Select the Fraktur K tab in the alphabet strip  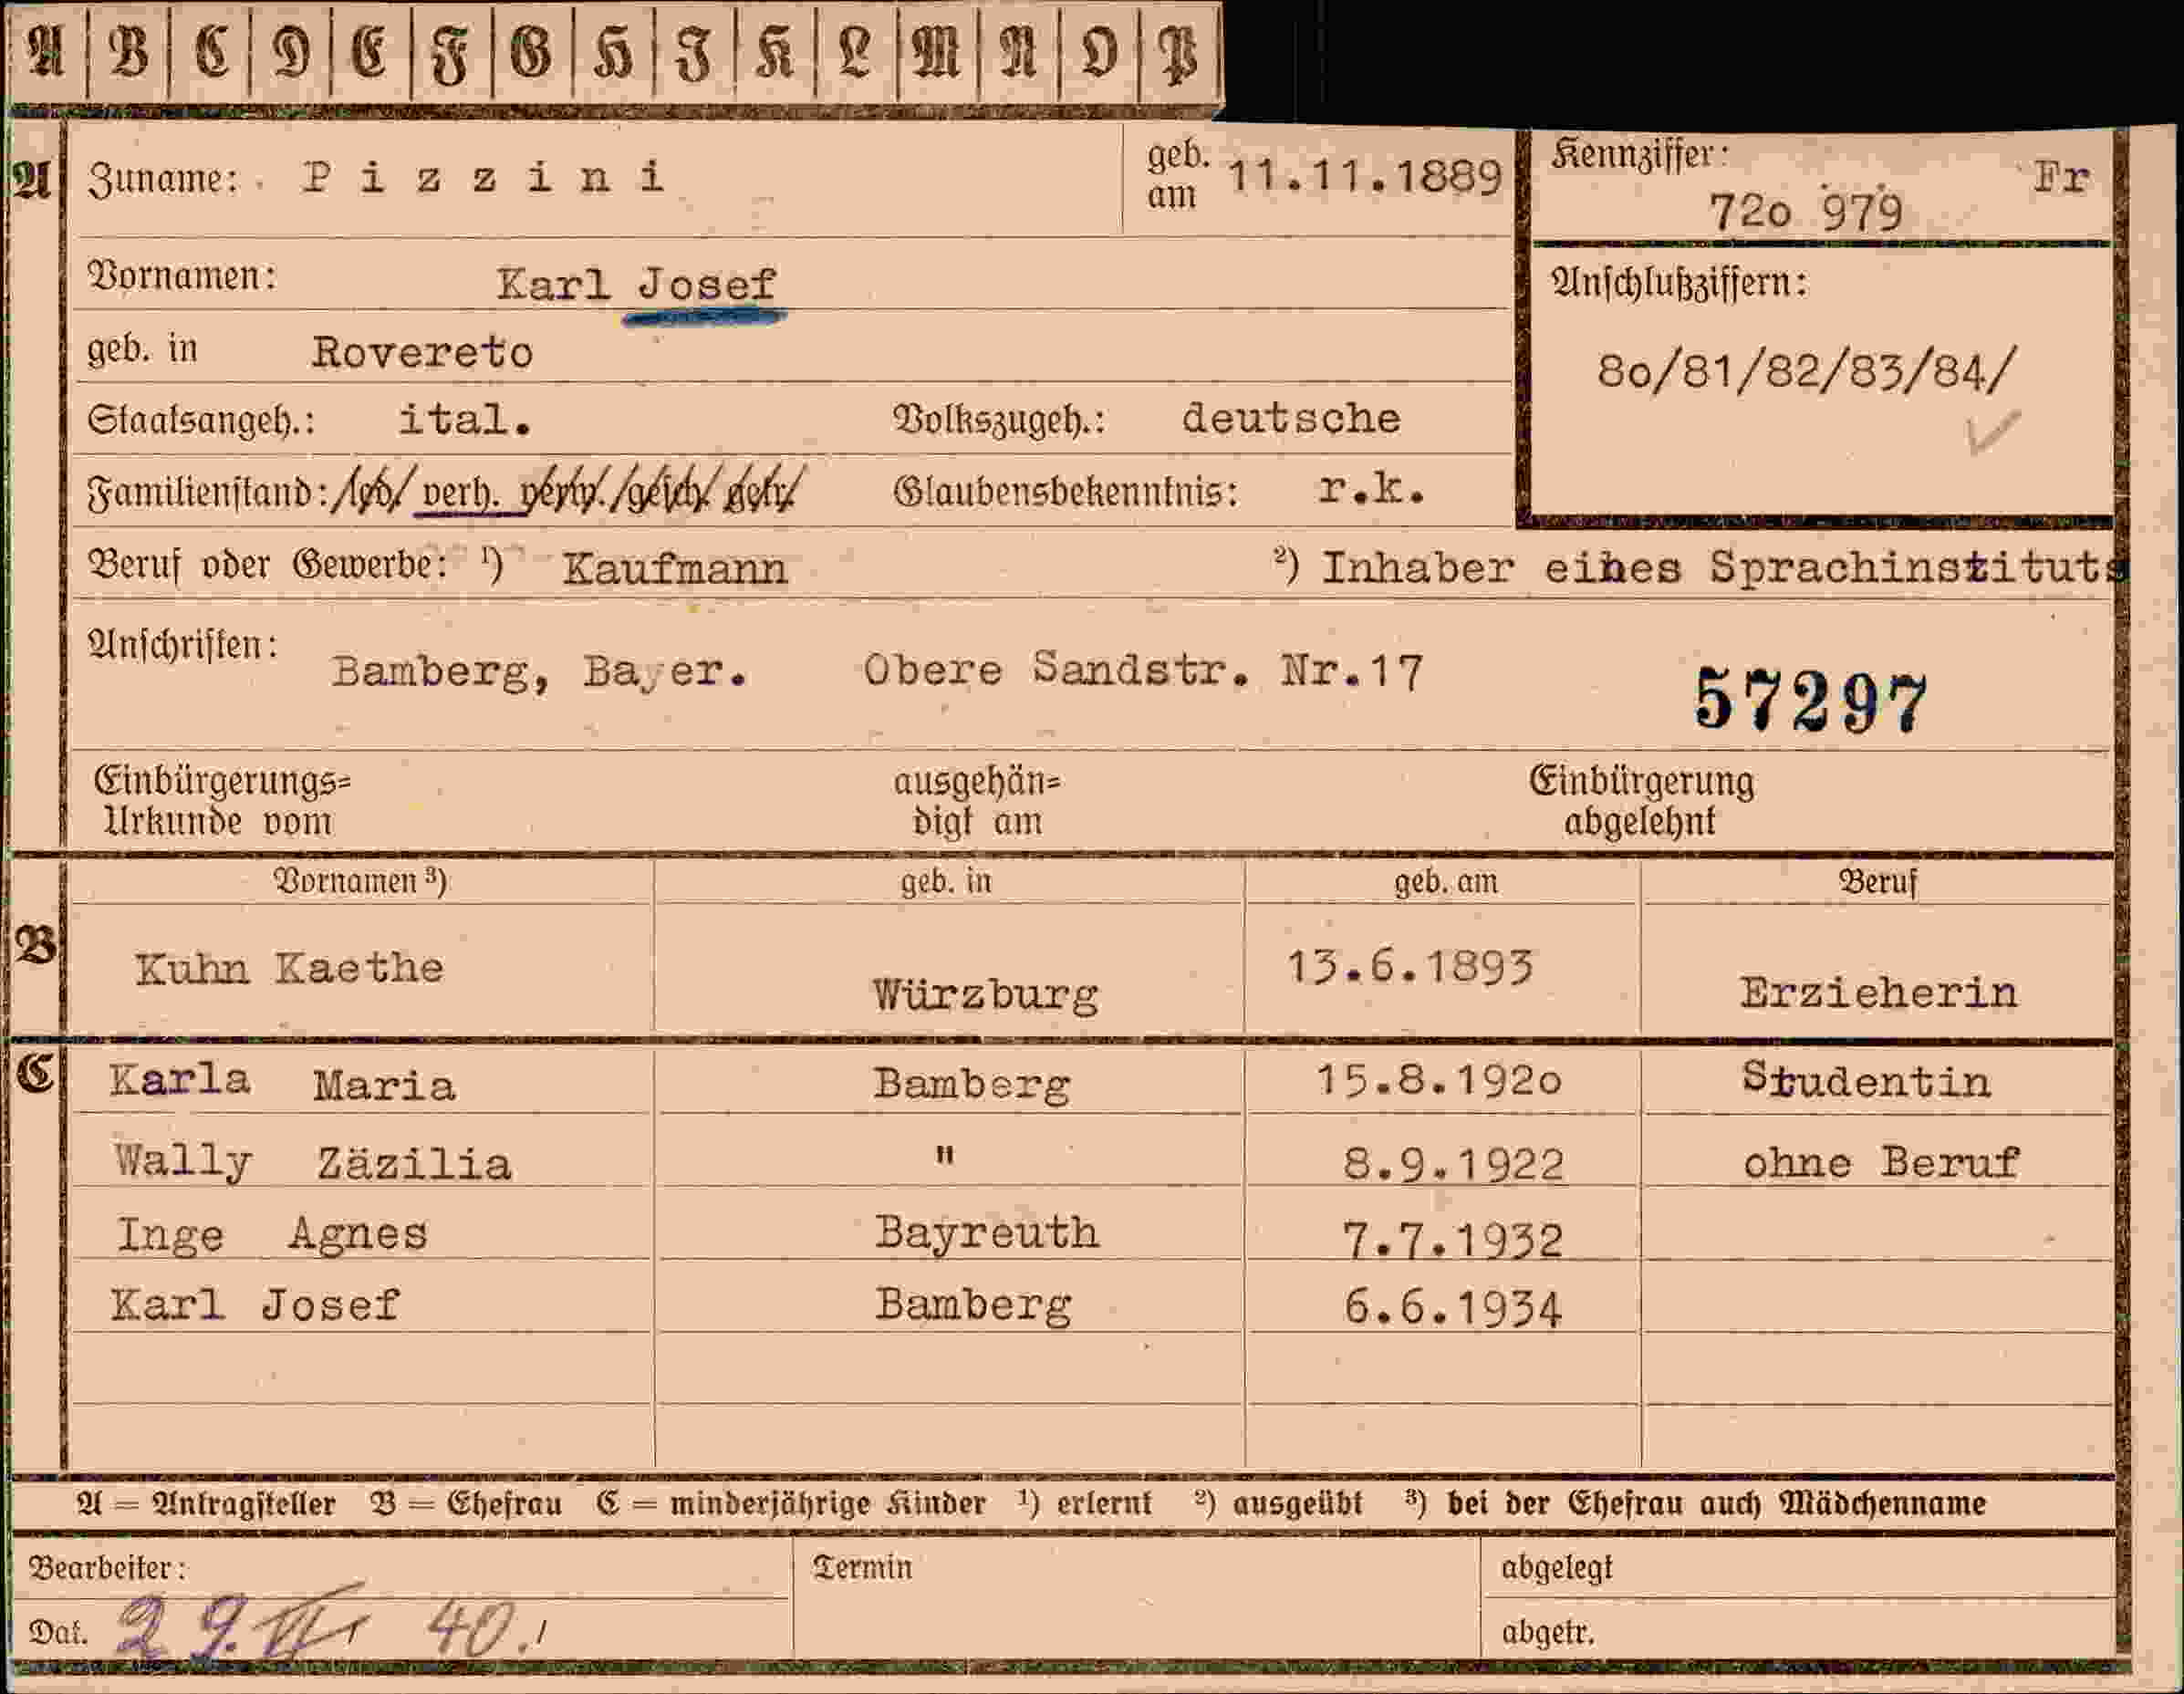775,52
